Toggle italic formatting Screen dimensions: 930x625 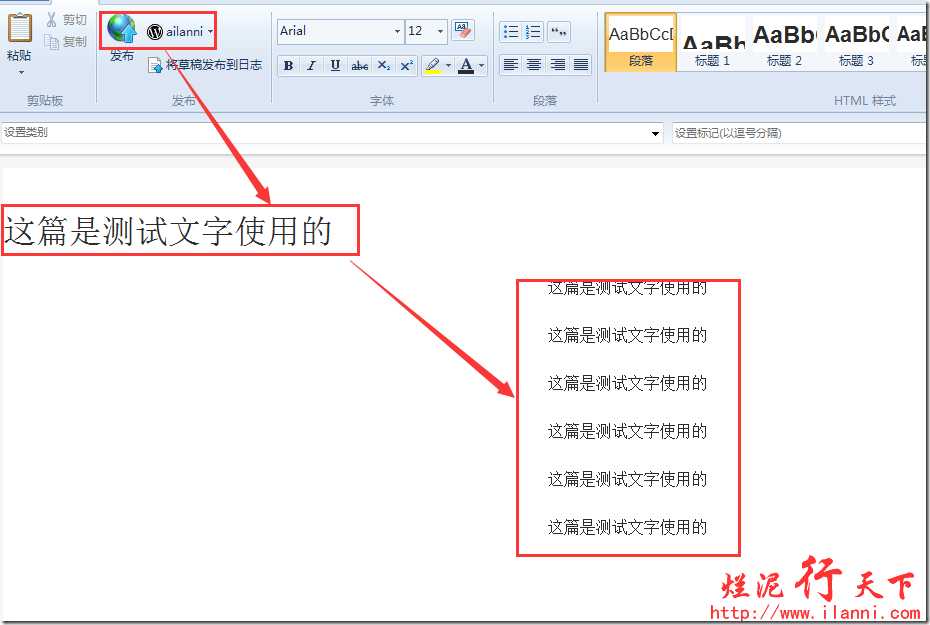click(x=311, y=65)
